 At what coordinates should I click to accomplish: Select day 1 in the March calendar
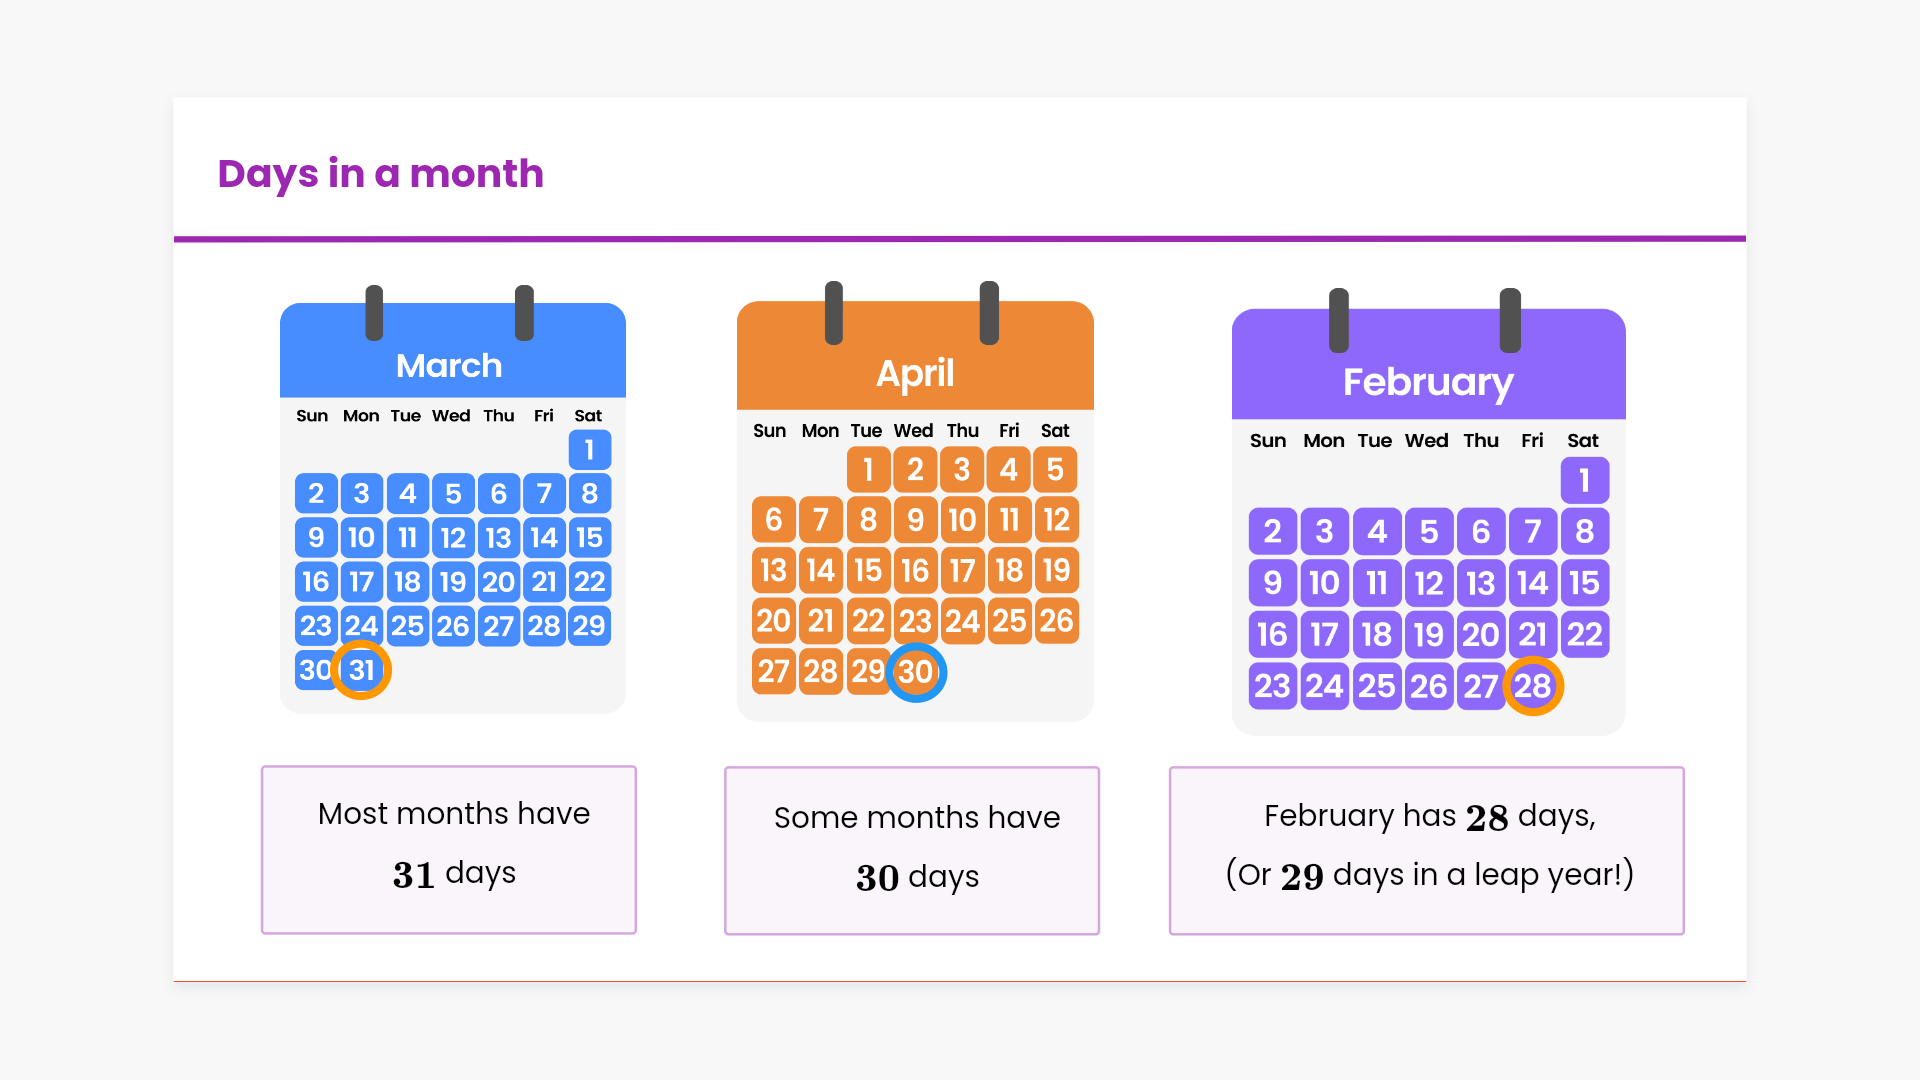[589, 450]
